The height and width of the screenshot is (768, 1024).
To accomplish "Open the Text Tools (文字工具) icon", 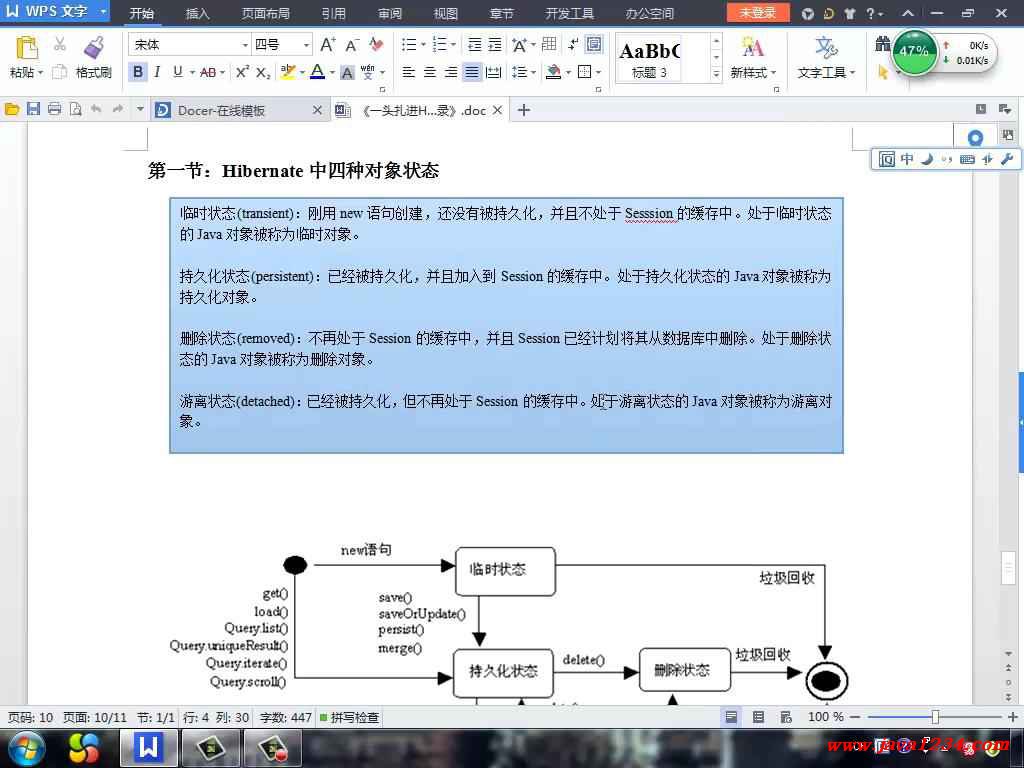I will tap(825, 47).
